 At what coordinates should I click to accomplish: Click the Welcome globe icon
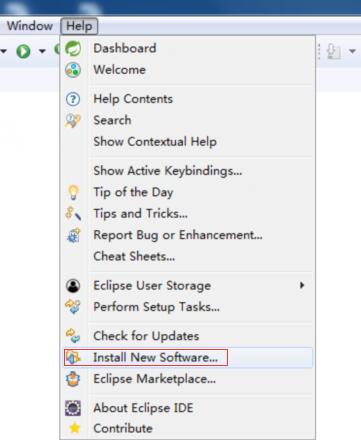[x=73, y=70]
